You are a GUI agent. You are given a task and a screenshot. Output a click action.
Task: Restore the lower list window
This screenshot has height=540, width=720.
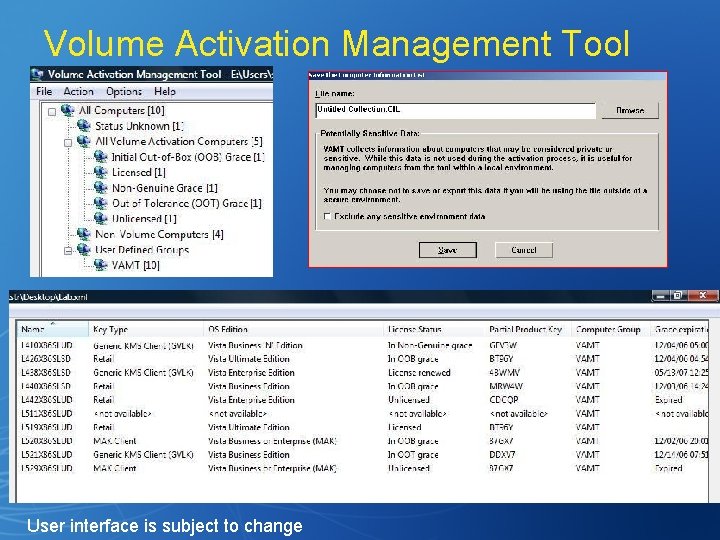(x=677, y=296)
